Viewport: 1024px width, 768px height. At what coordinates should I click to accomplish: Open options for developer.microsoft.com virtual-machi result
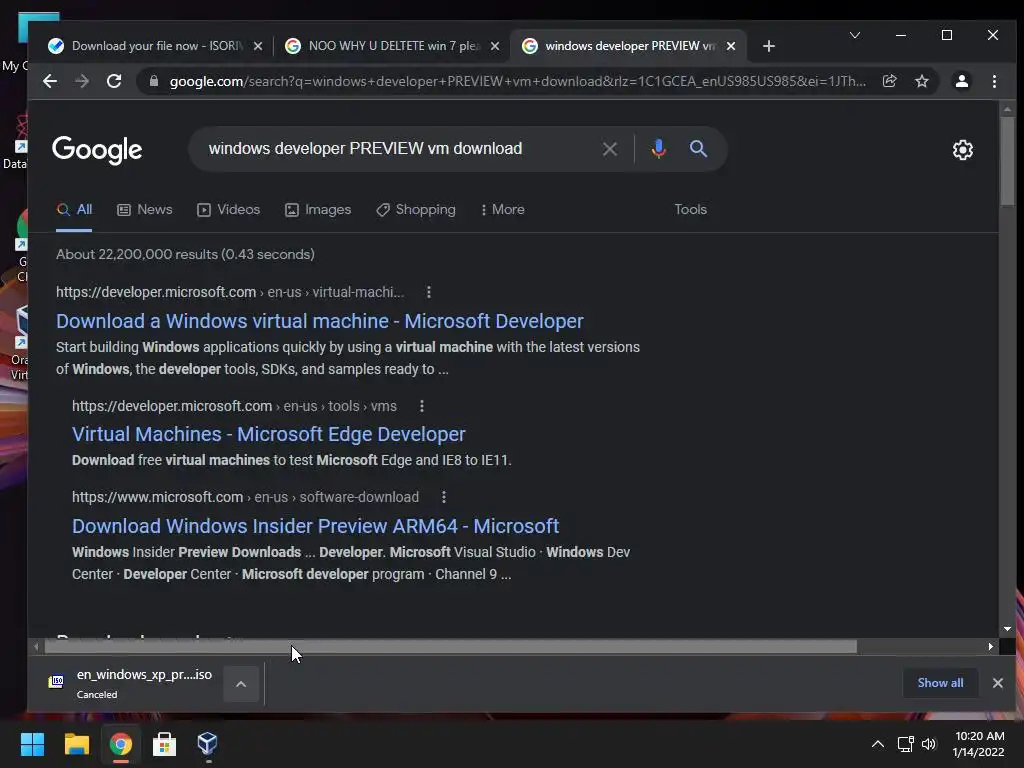click(428, 293)
